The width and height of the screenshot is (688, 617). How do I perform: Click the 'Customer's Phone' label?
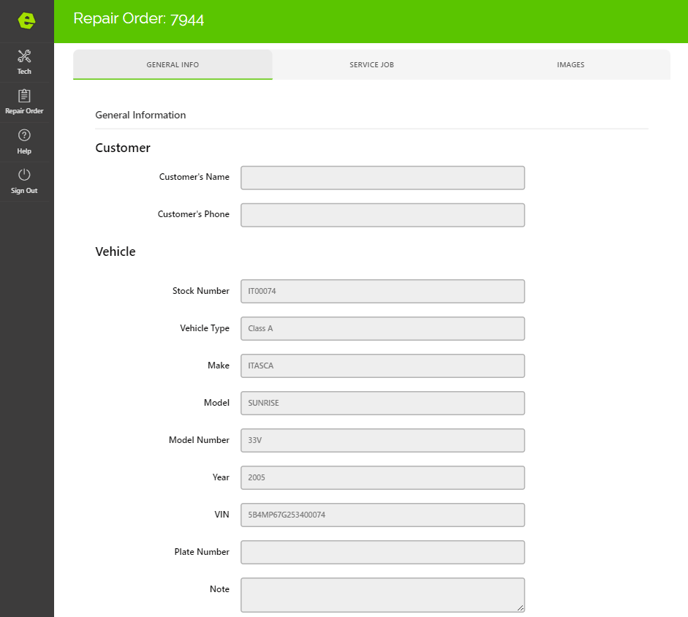click(194, 214)
